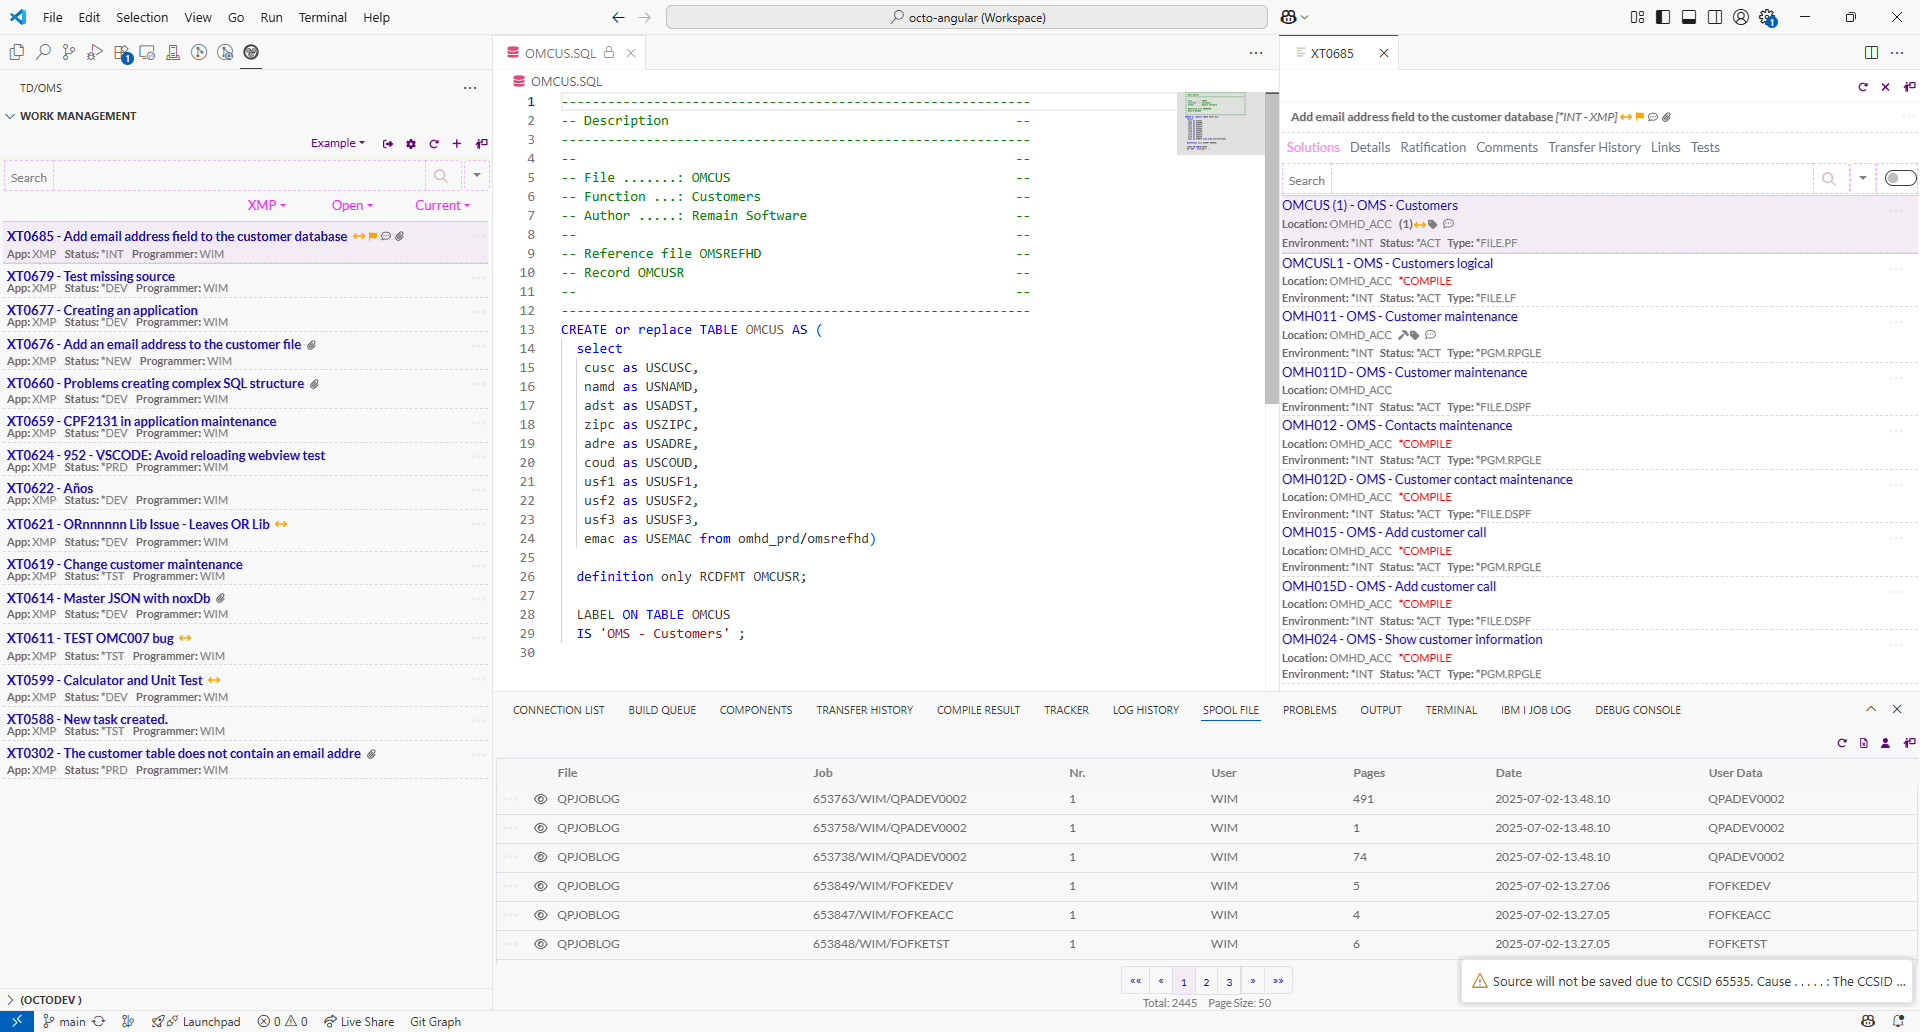Open the Source Control view icon
1920x1032 pixels.
pyautogui.click(x=69, y=52)
